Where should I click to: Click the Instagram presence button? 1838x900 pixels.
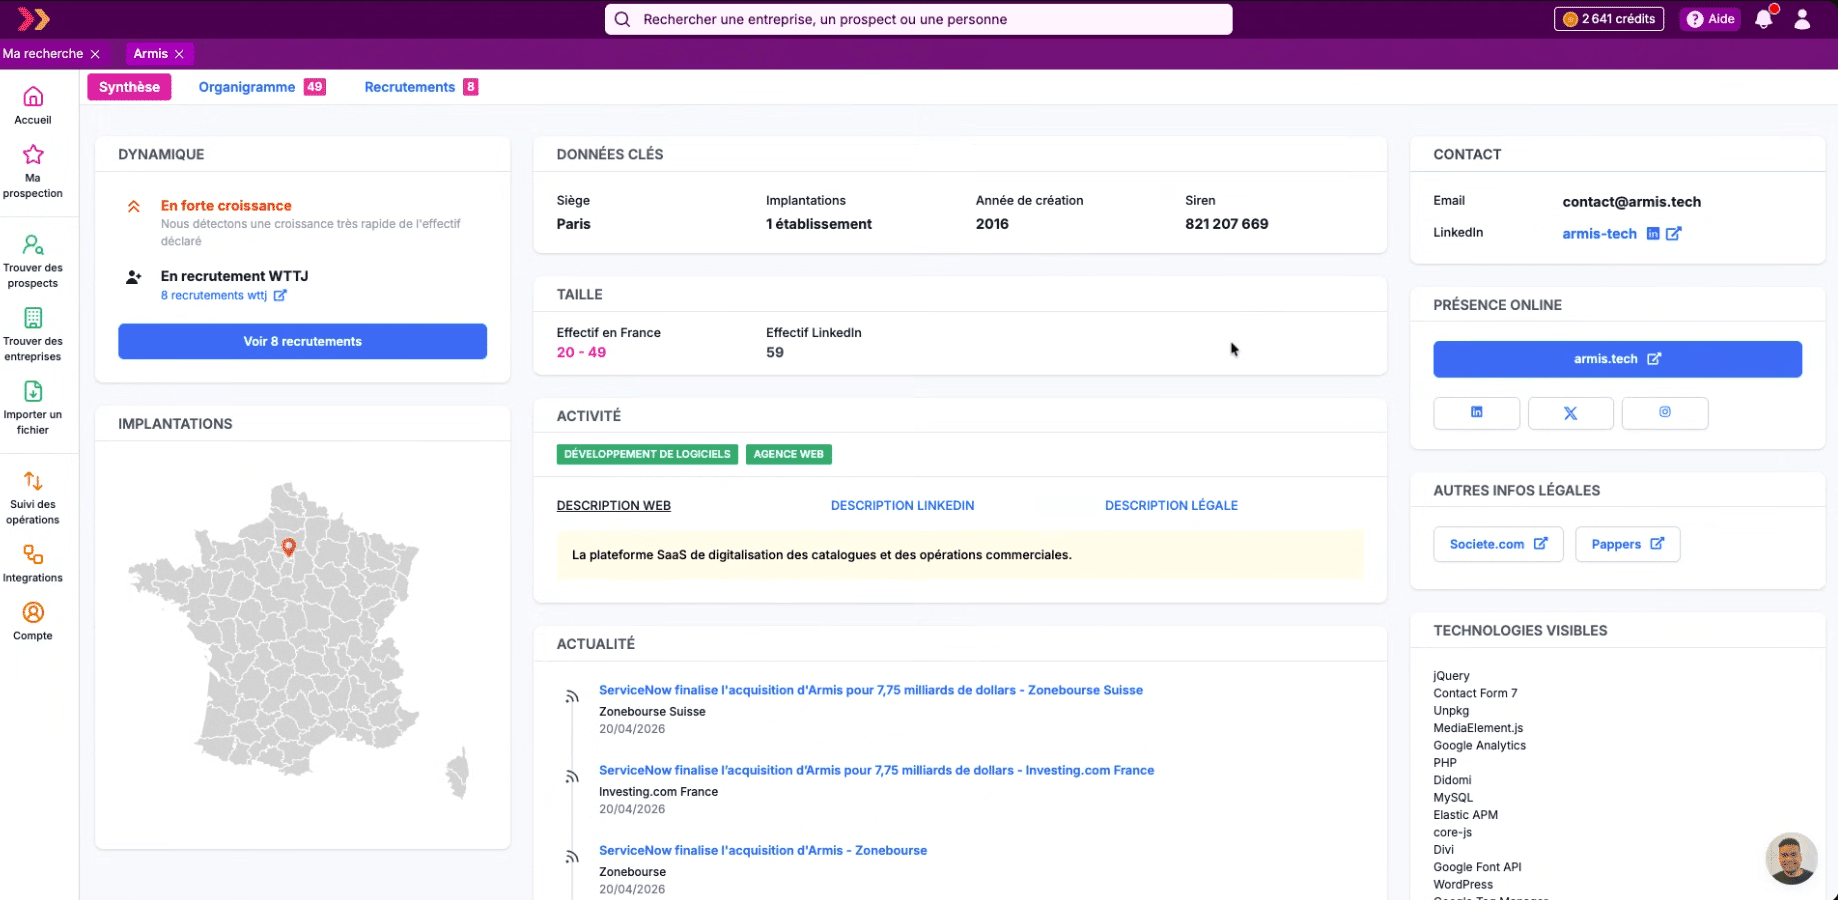point(1665,412)
